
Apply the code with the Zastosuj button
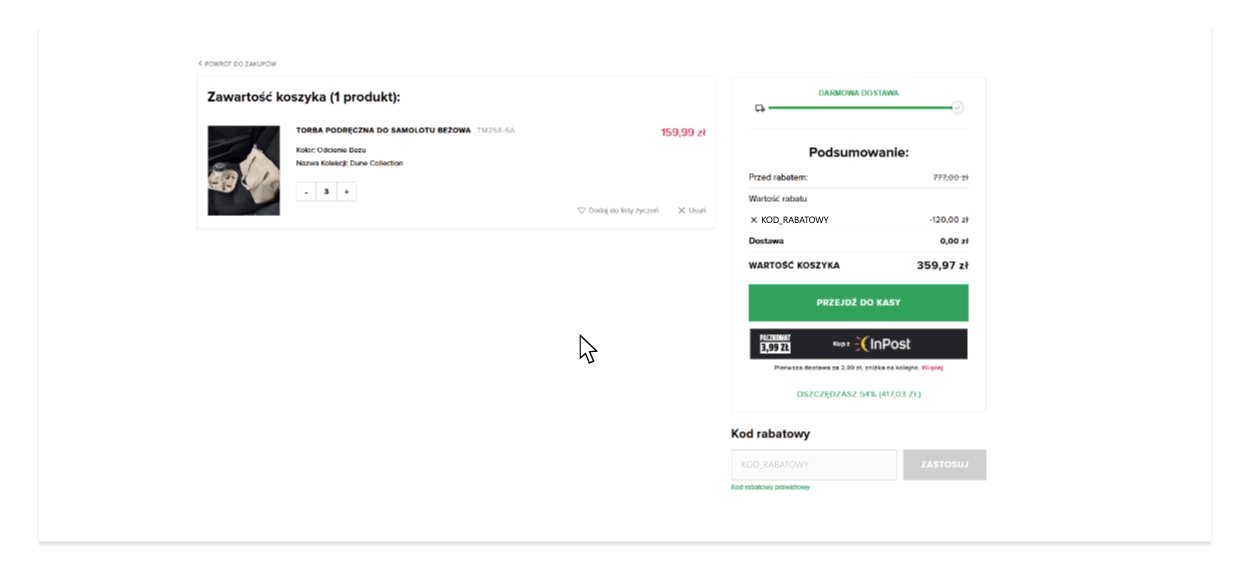pyautogui.click(x=944, y=464)
